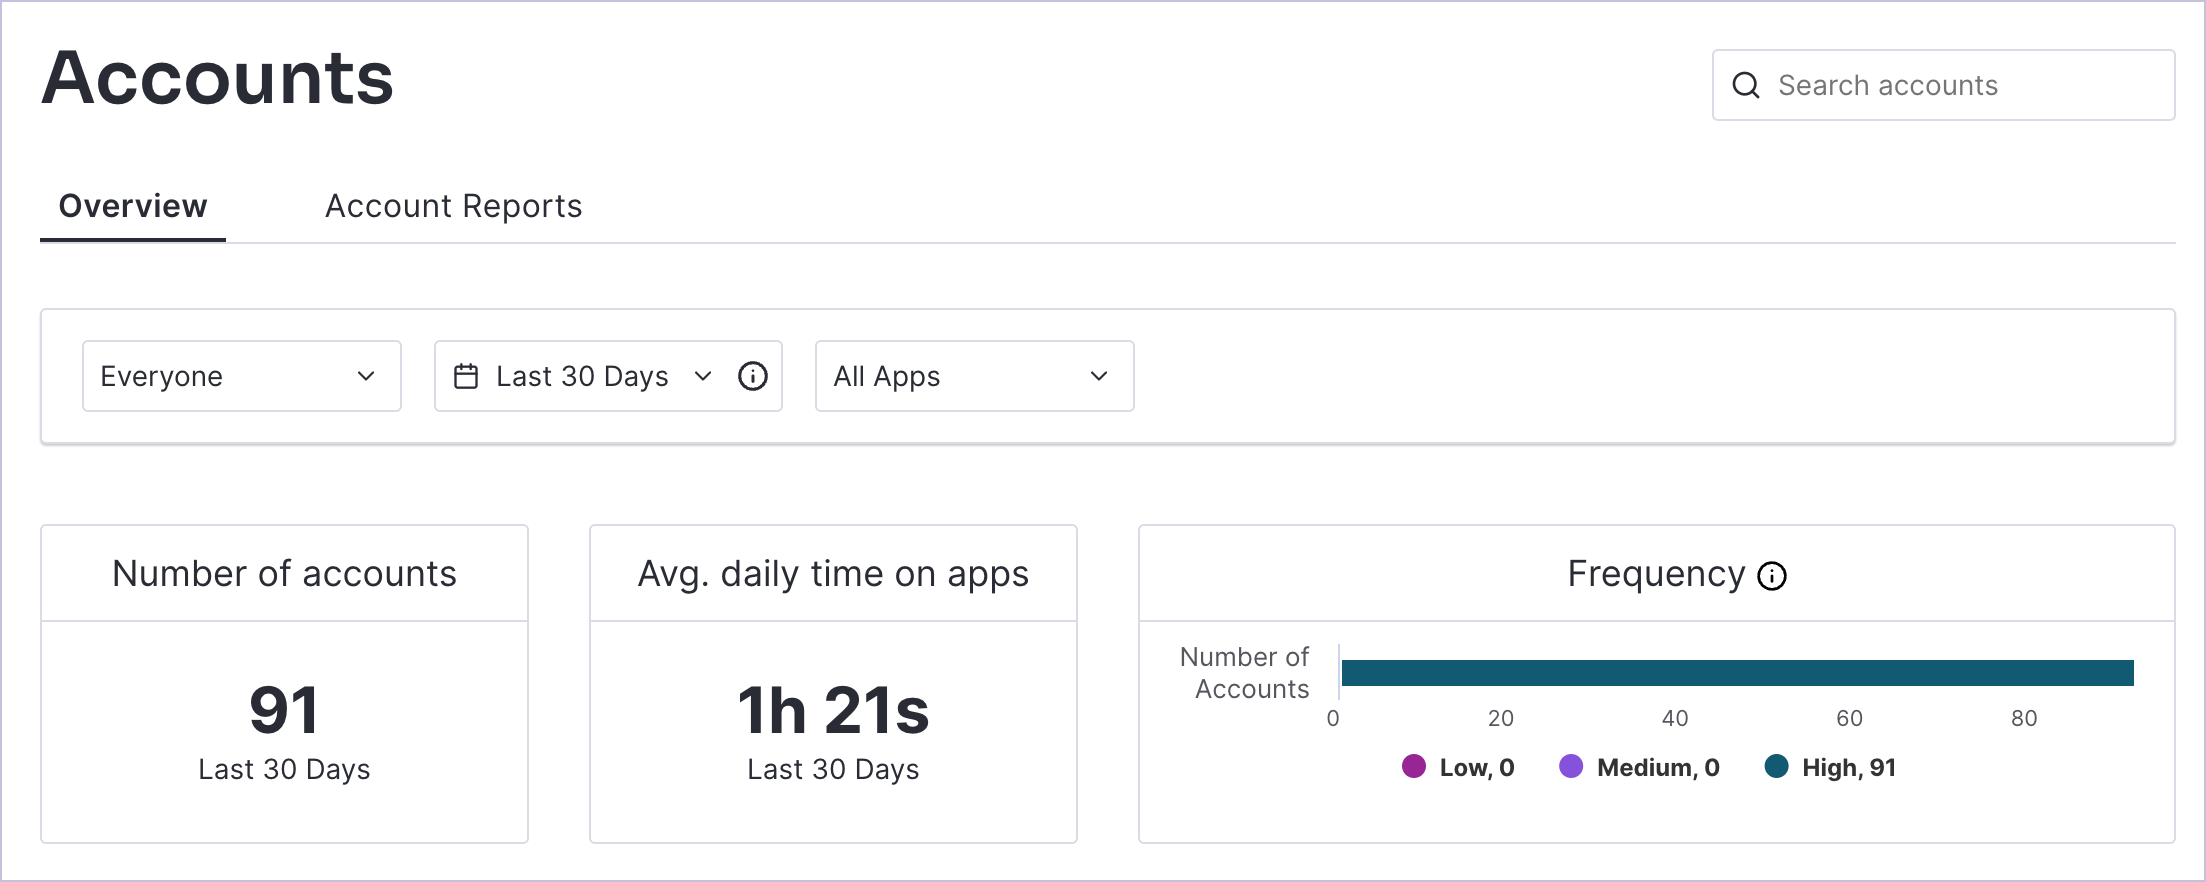Open the Account Reports tab
This screenshot has width=2206, height=882.
[453, 206]
